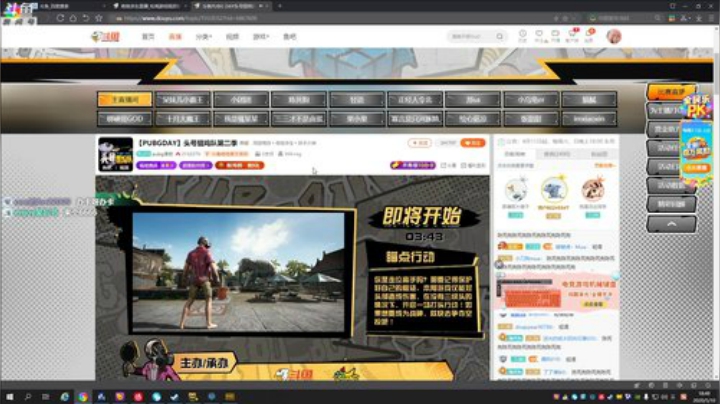
Task: Open the followed-streams heart icon
Action: coord(539,36)
